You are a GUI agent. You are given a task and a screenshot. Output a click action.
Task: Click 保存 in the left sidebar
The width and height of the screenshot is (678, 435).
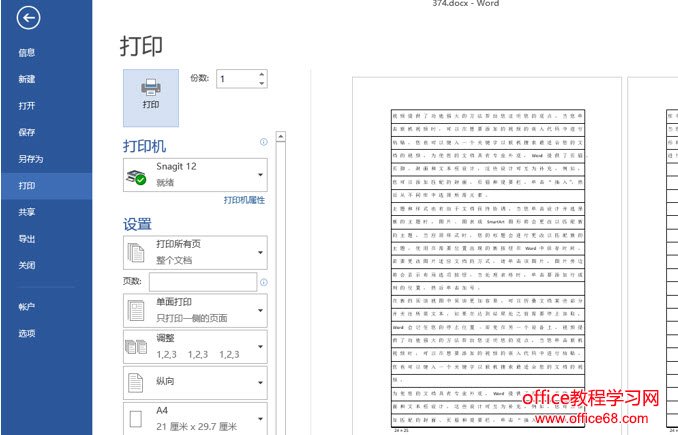[27, 132]
